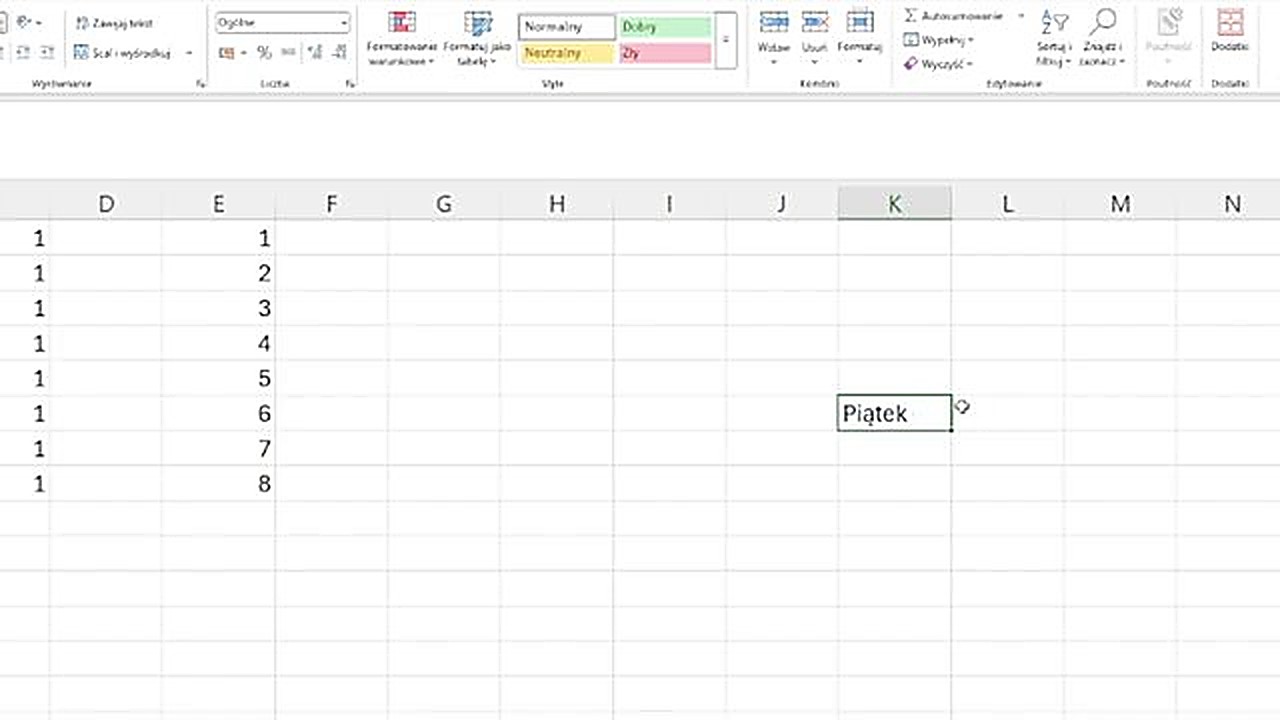The width and height of the screenshot is (1280, 720).
Task: Select the cell containing Piątek
Action: 894,413
